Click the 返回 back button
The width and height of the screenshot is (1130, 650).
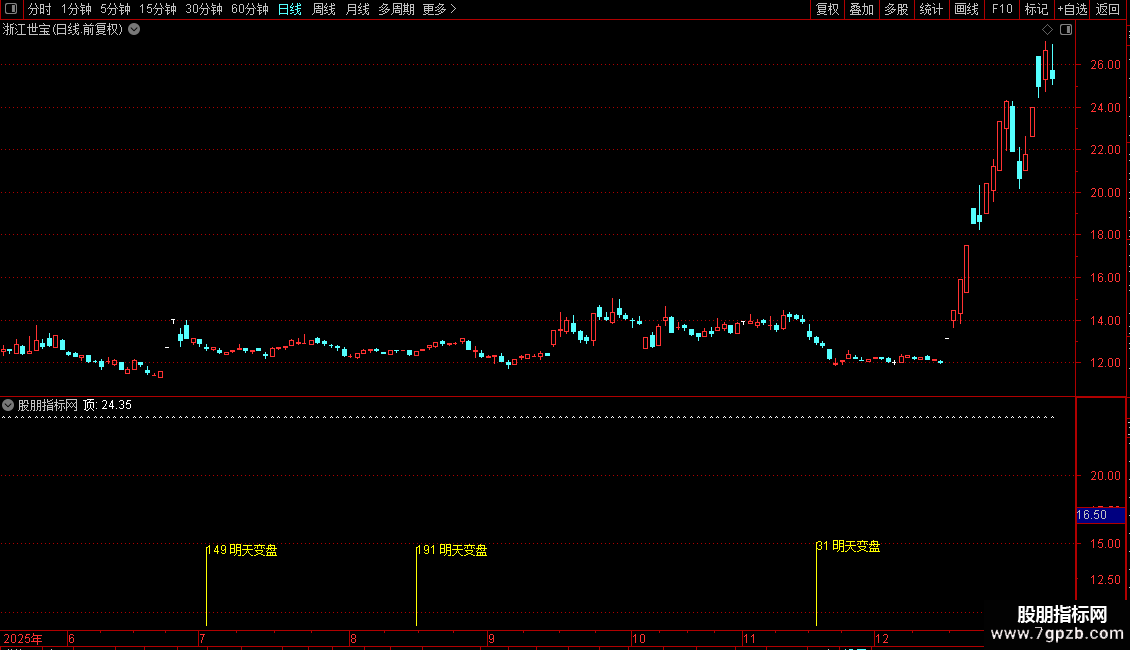(x=1108, y=9)
